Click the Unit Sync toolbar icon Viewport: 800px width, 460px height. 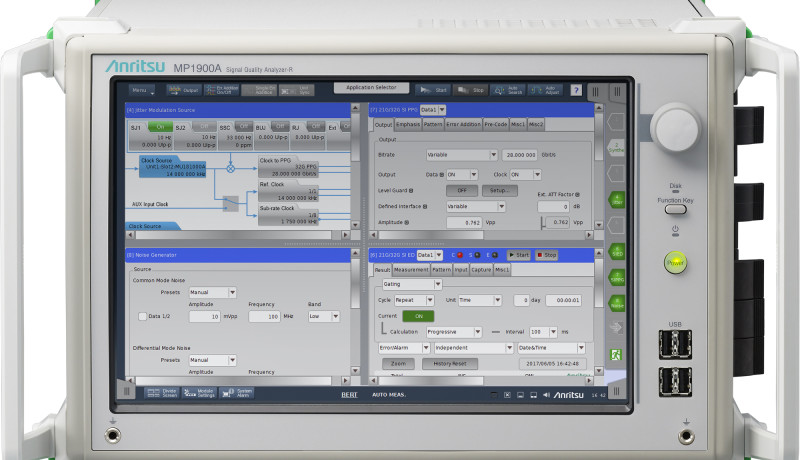coord(296,90)
